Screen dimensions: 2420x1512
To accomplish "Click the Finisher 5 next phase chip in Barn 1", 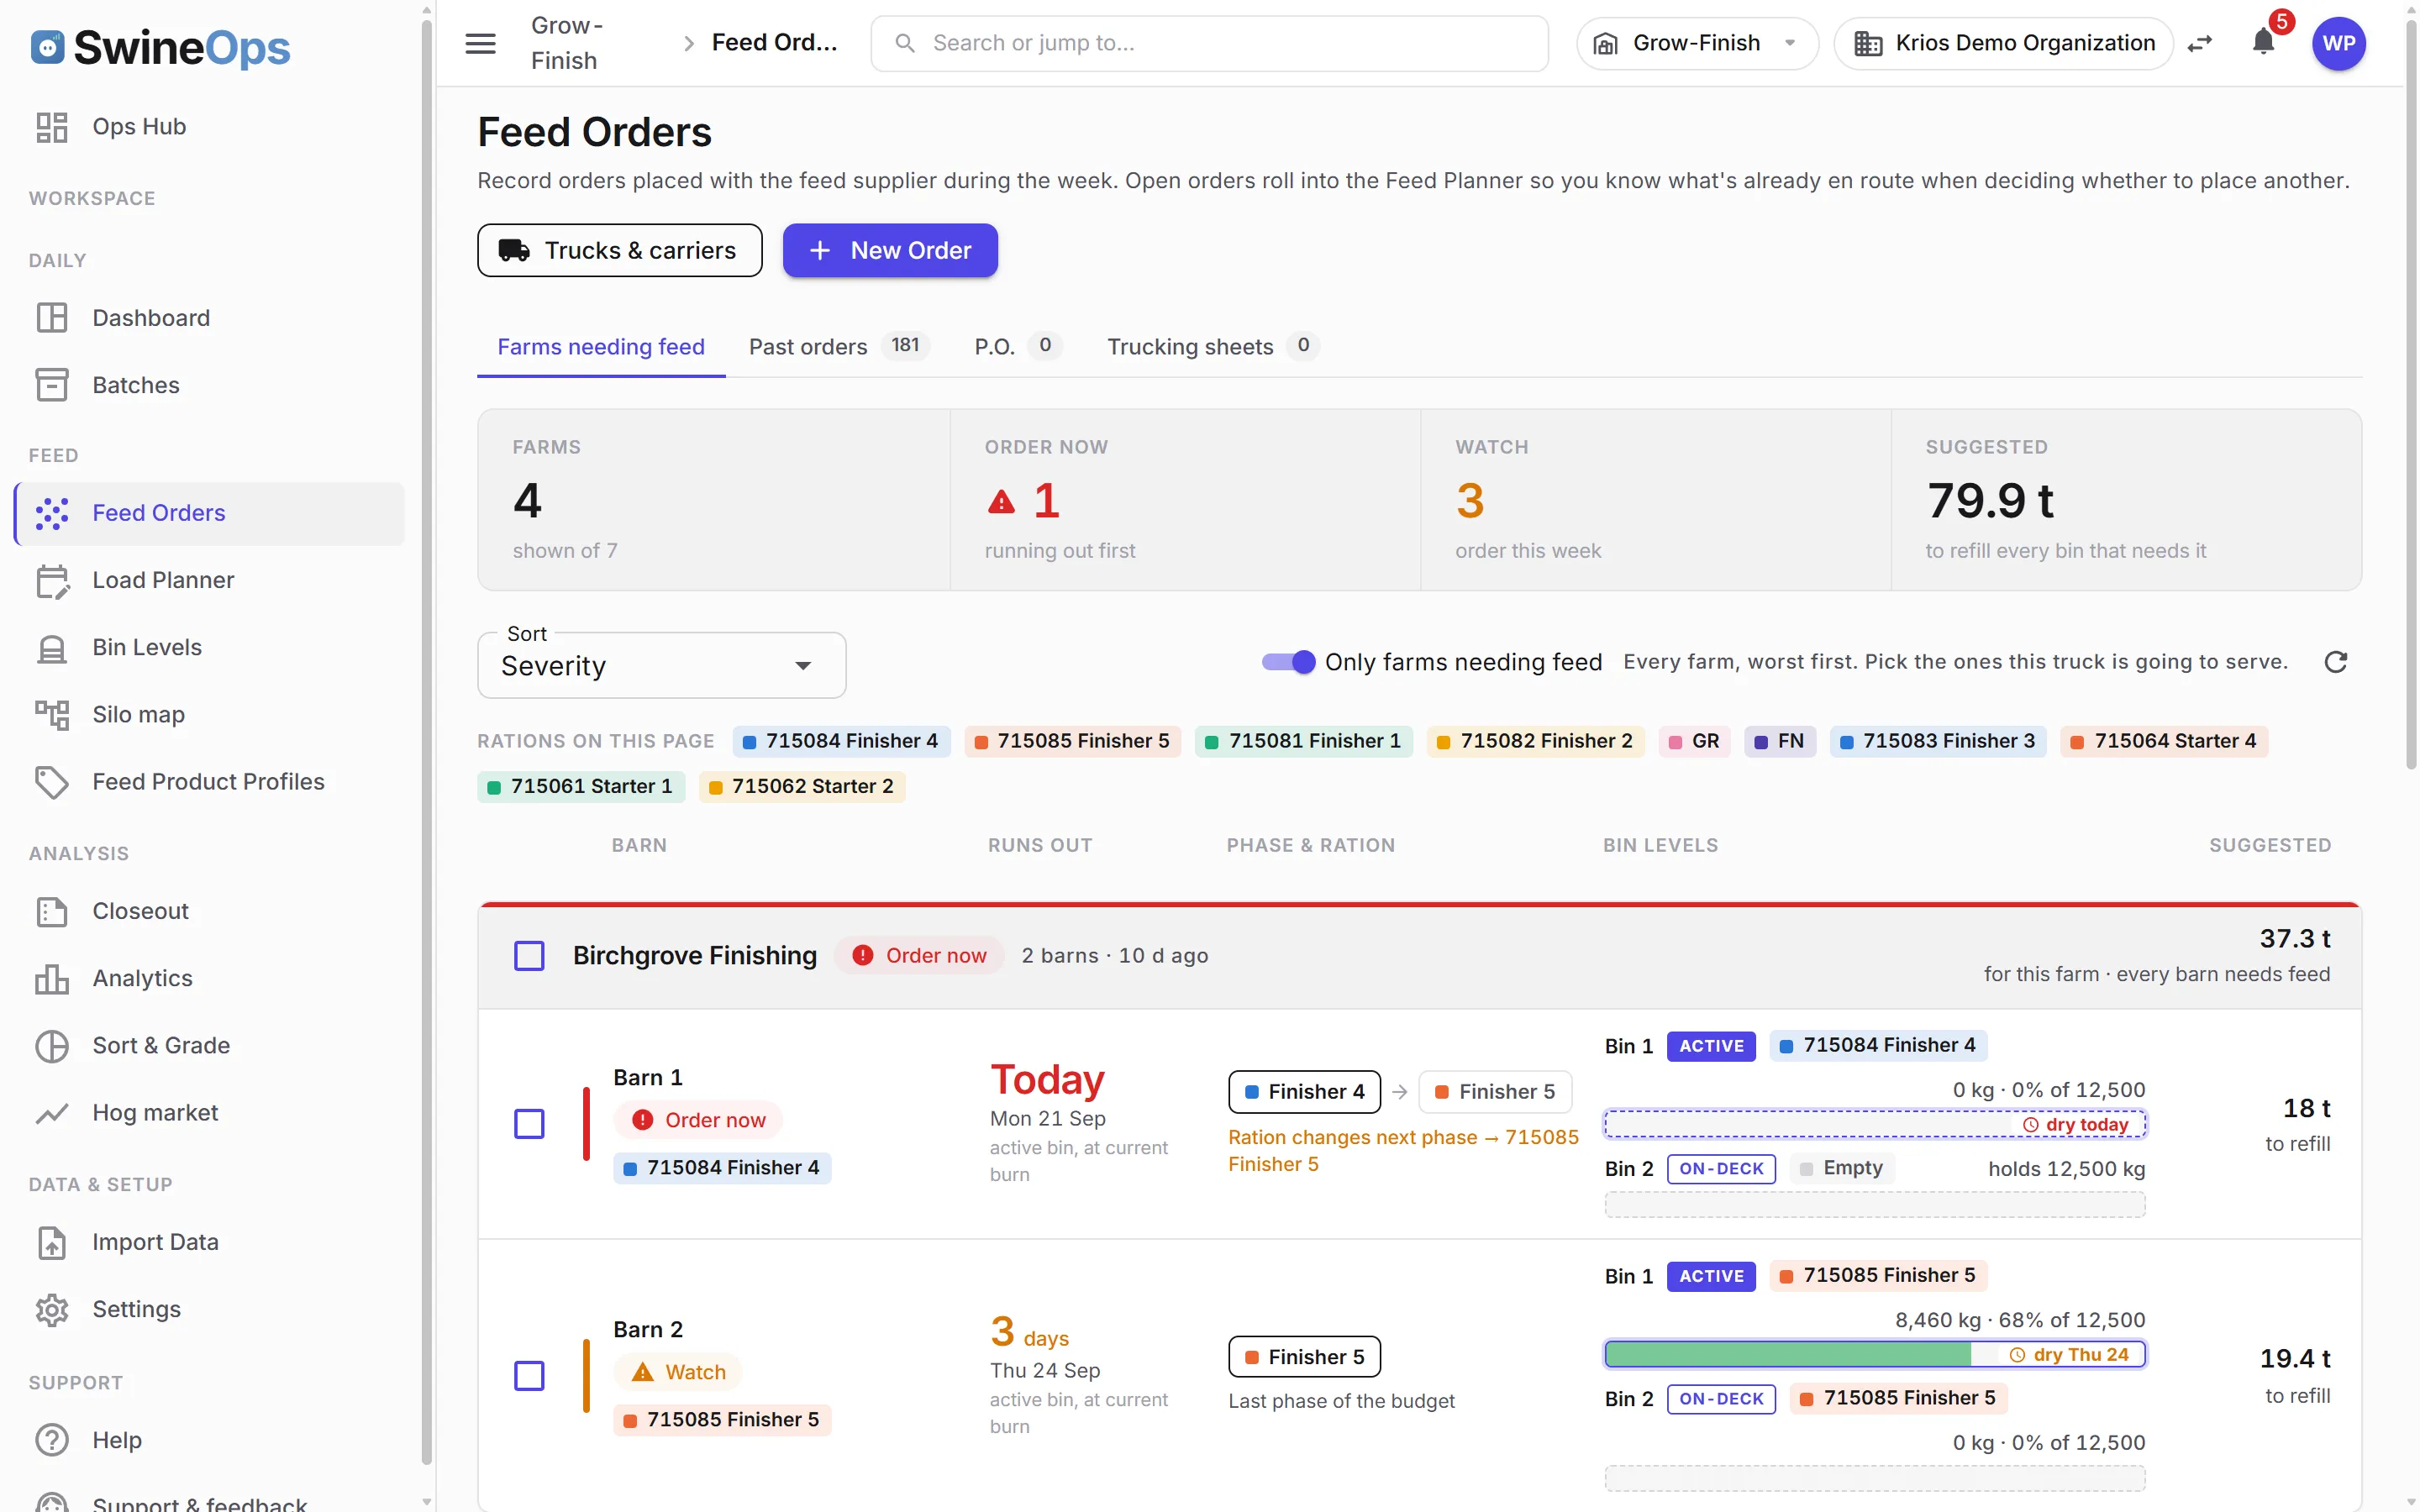I will pyautogui.click(x=1495, y=1092).
